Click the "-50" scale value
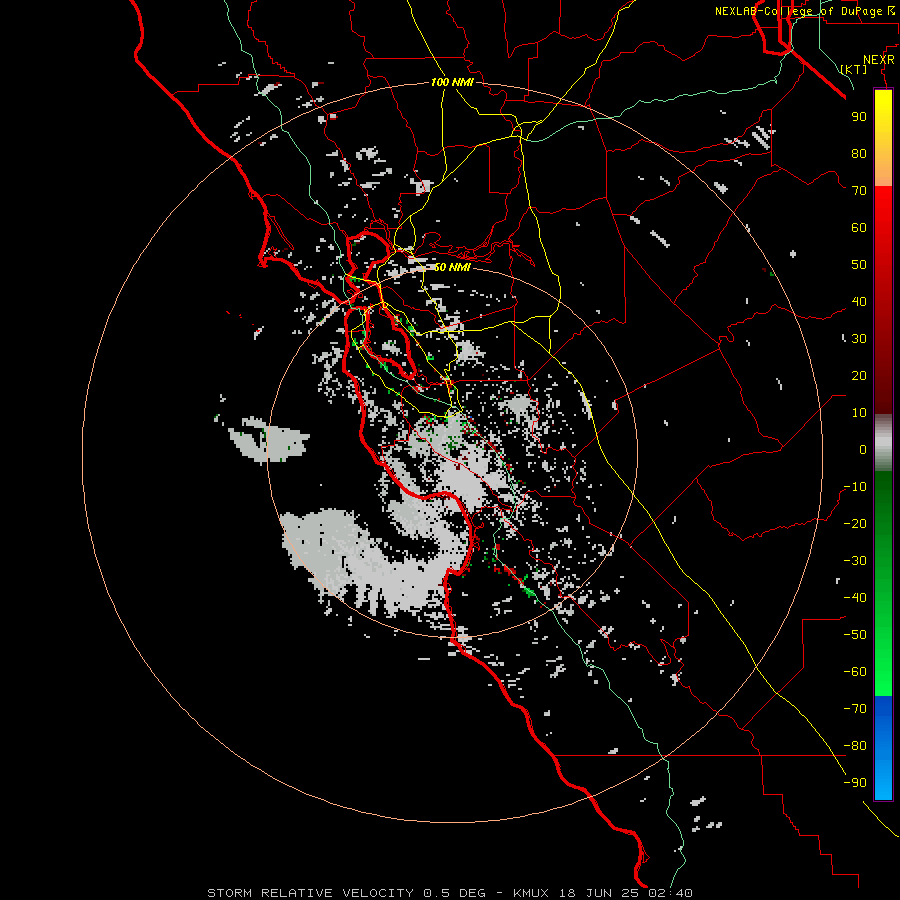Screen dimensions: 900x900 pos(855,634)
